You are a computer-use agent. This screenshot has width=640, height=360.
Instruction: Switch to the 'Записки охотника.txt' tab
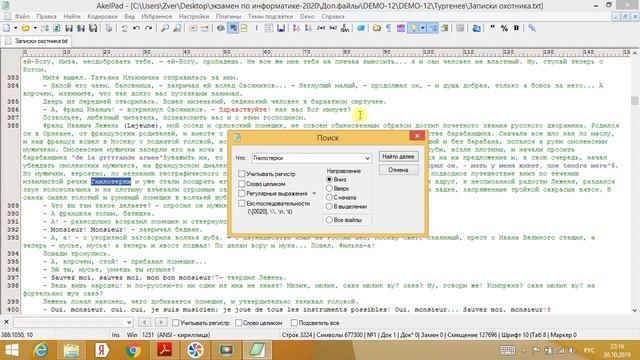pyautogui.click(x=36, y=41)
